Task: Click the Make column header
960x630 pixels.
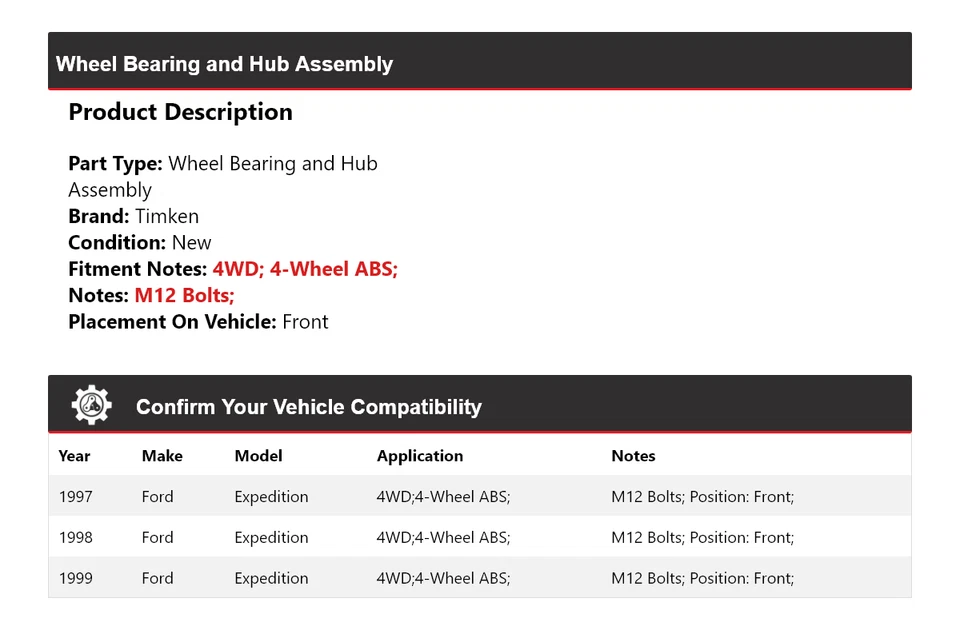Action: coord(162,456)
